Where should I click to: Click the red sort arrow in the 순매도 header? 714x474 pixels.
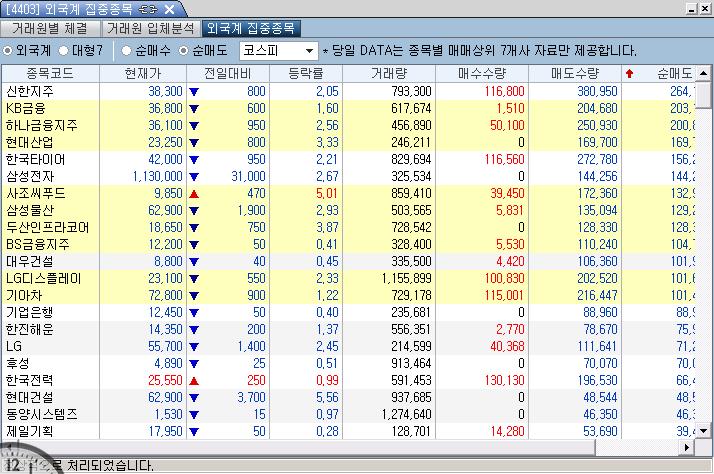[629, 73]
